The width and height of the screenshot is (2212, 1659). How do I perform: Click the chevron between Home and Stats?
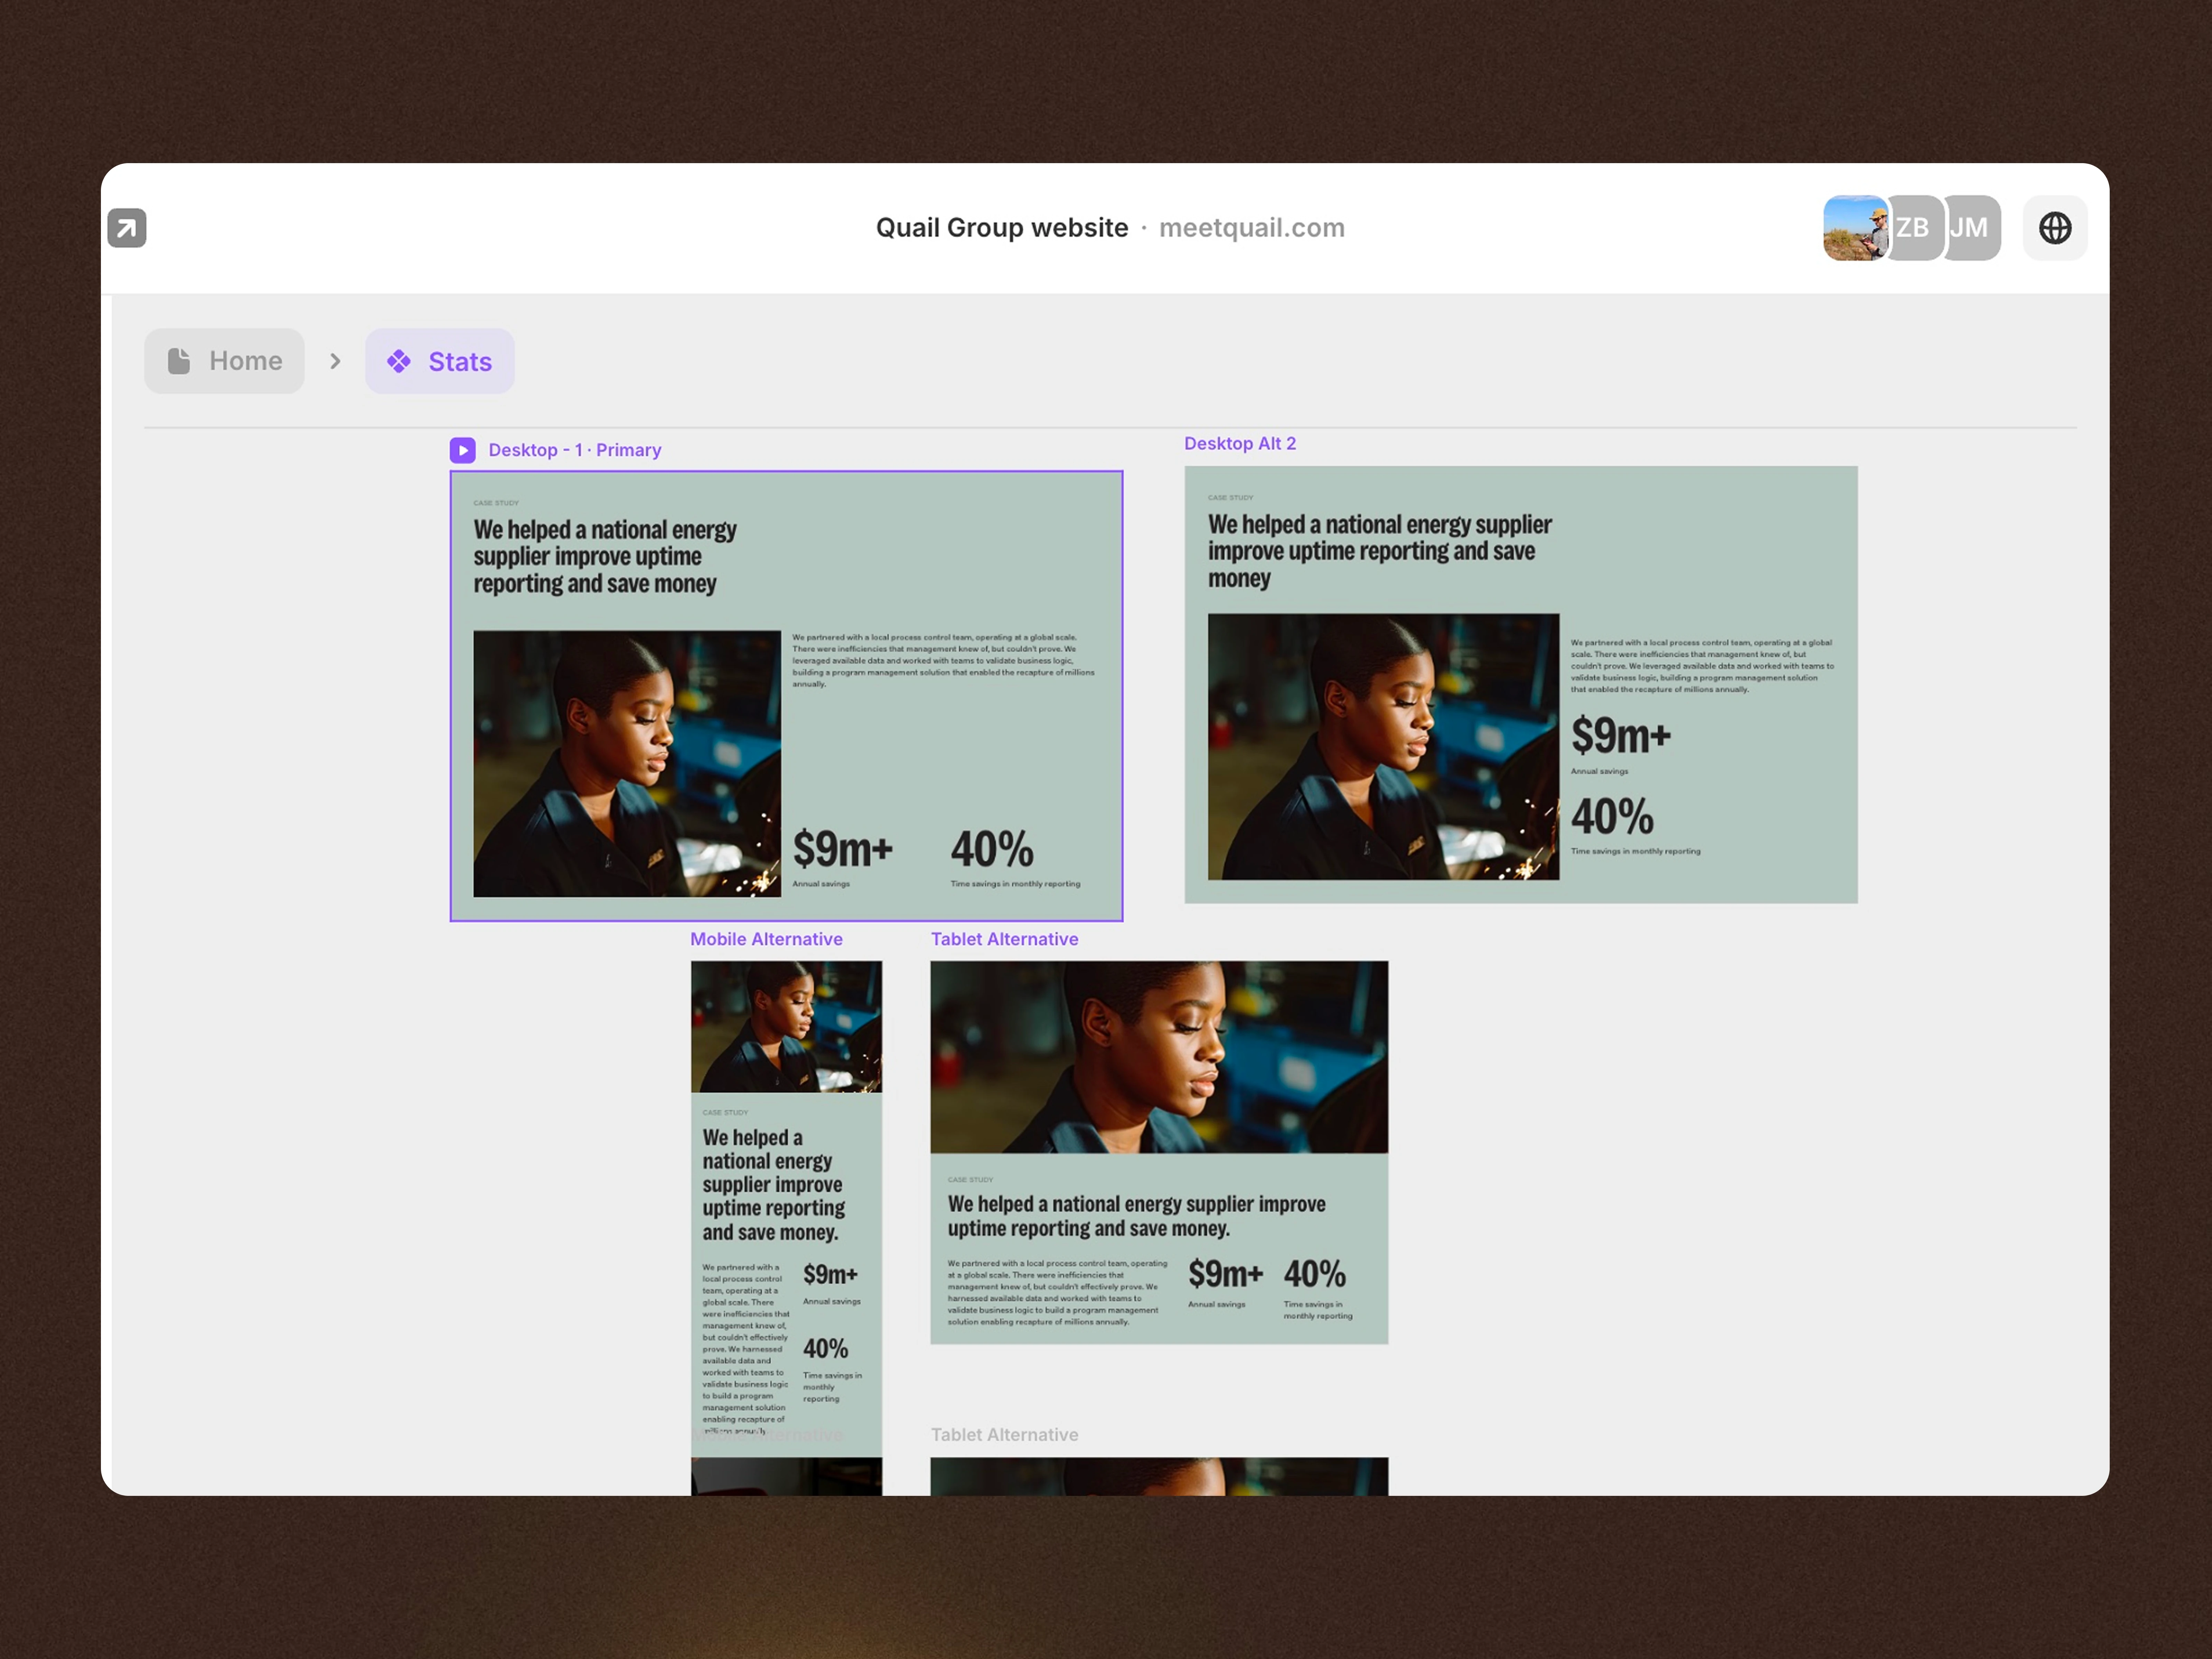(335, 361)
